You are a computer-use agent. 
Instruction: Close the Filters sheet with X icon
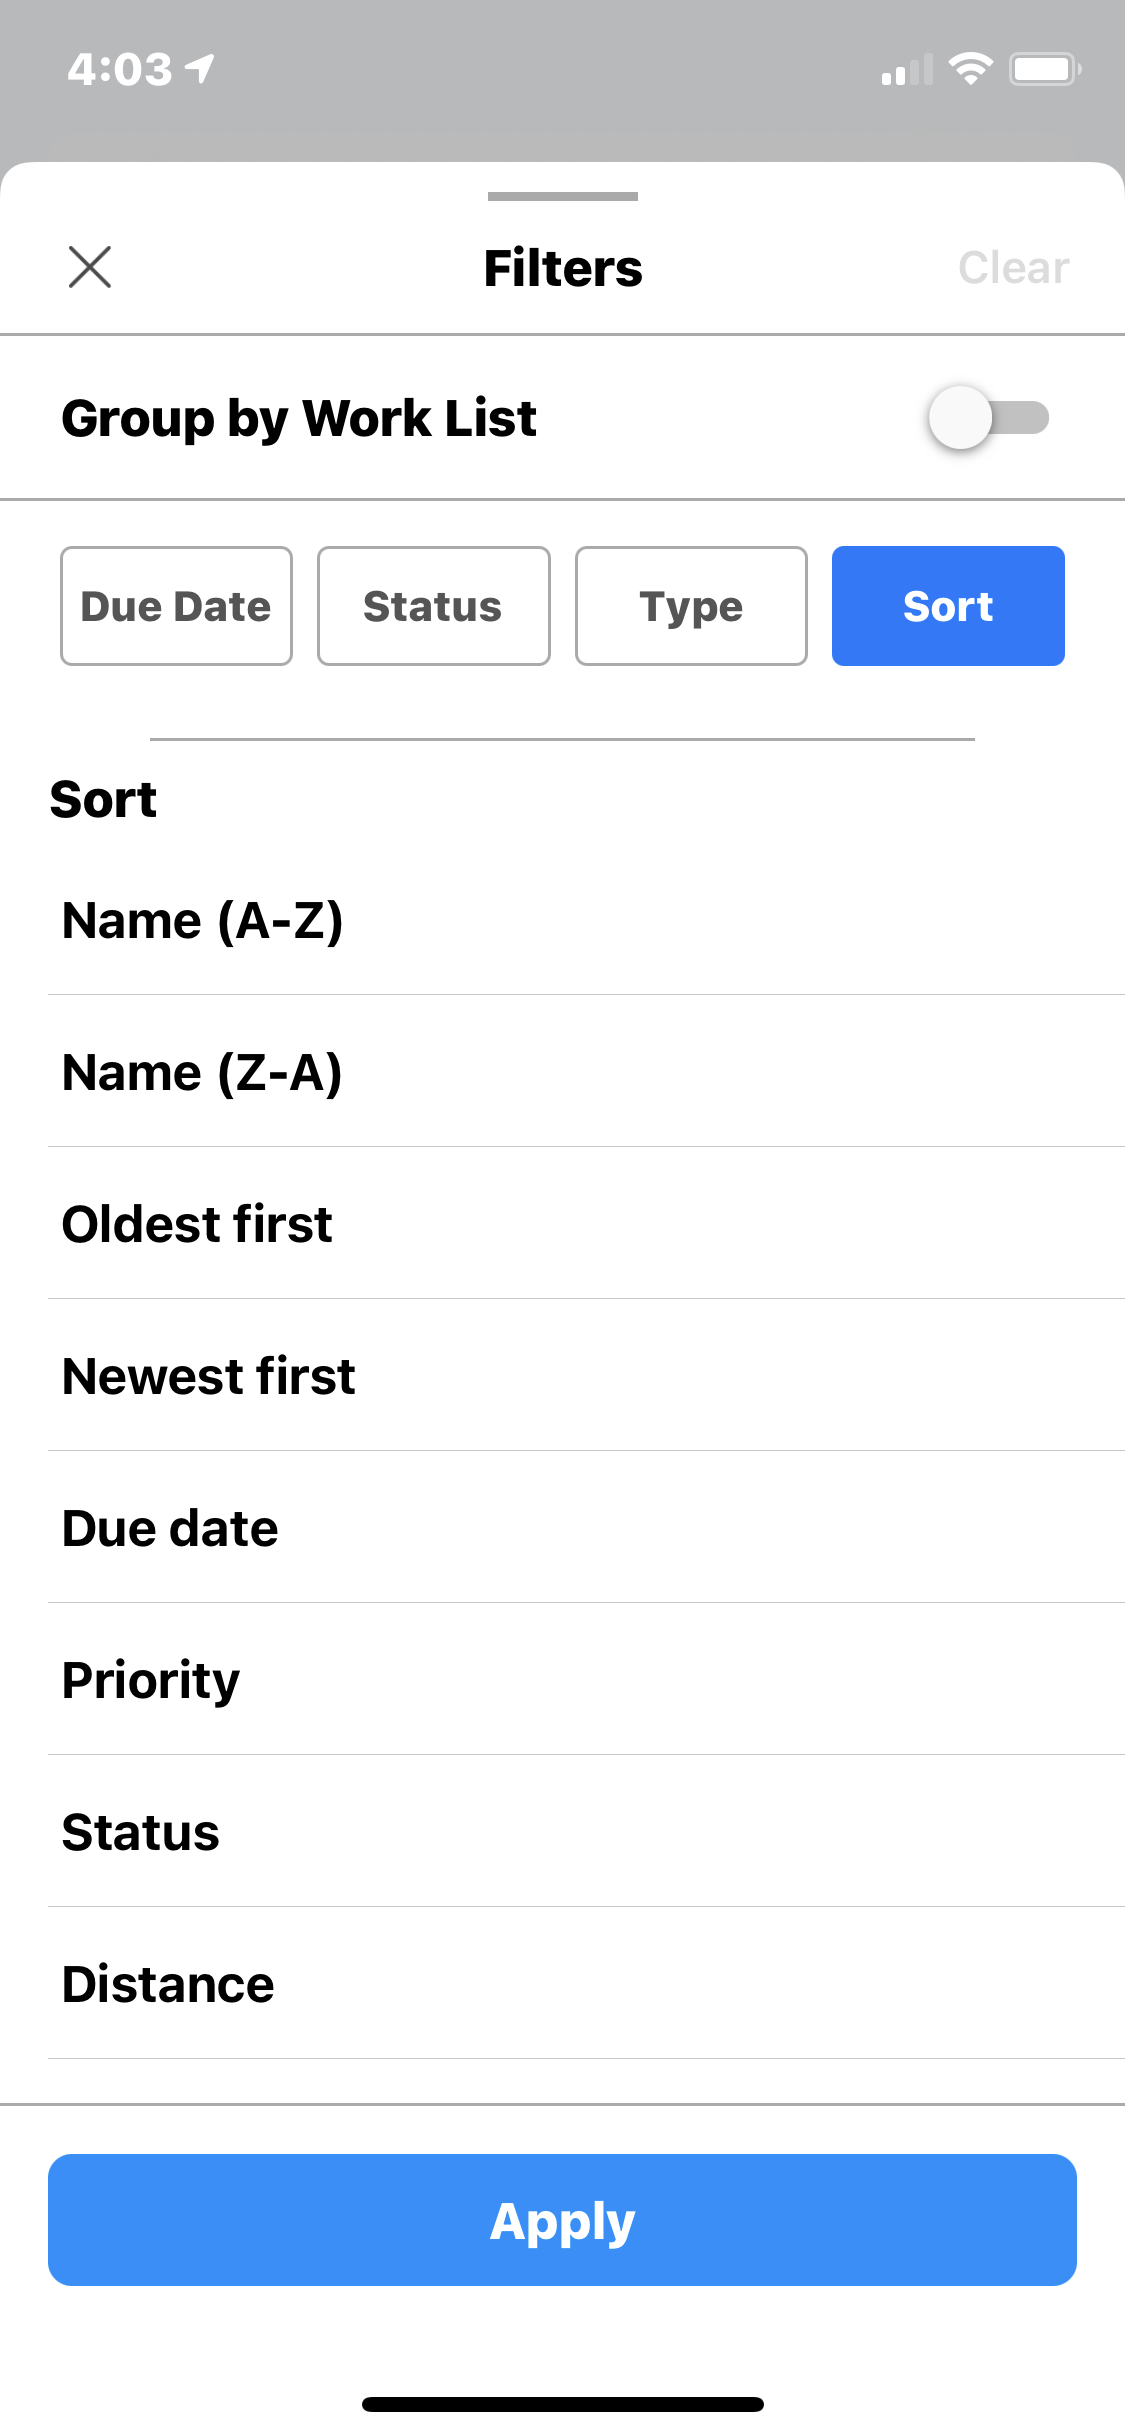click(x=90, y=268)
